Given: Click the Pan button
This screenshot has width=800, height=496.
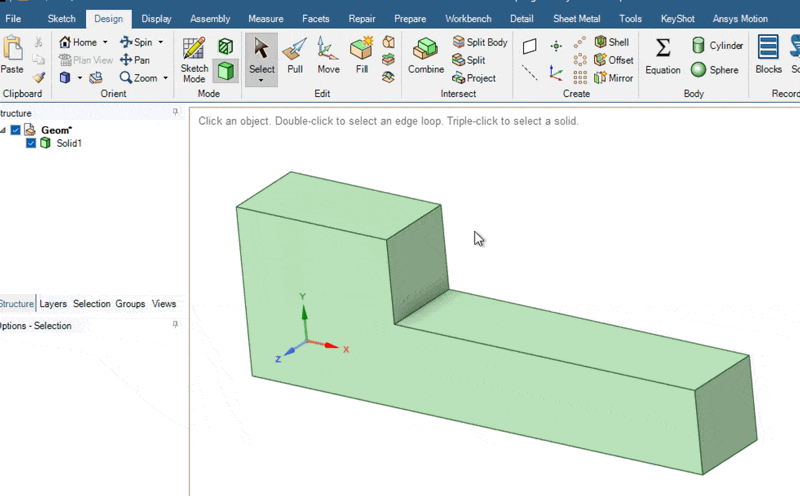Looking at the screenshot, I should (135, 60).
